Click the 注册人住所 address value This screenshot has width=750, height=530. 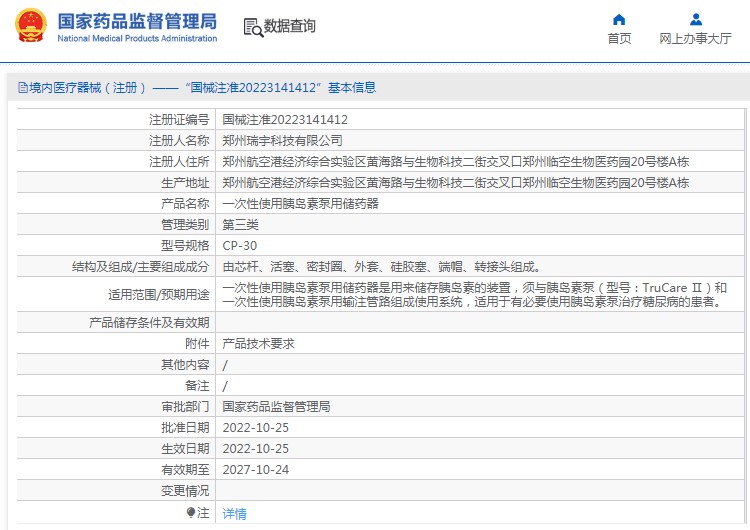[455, 162]
